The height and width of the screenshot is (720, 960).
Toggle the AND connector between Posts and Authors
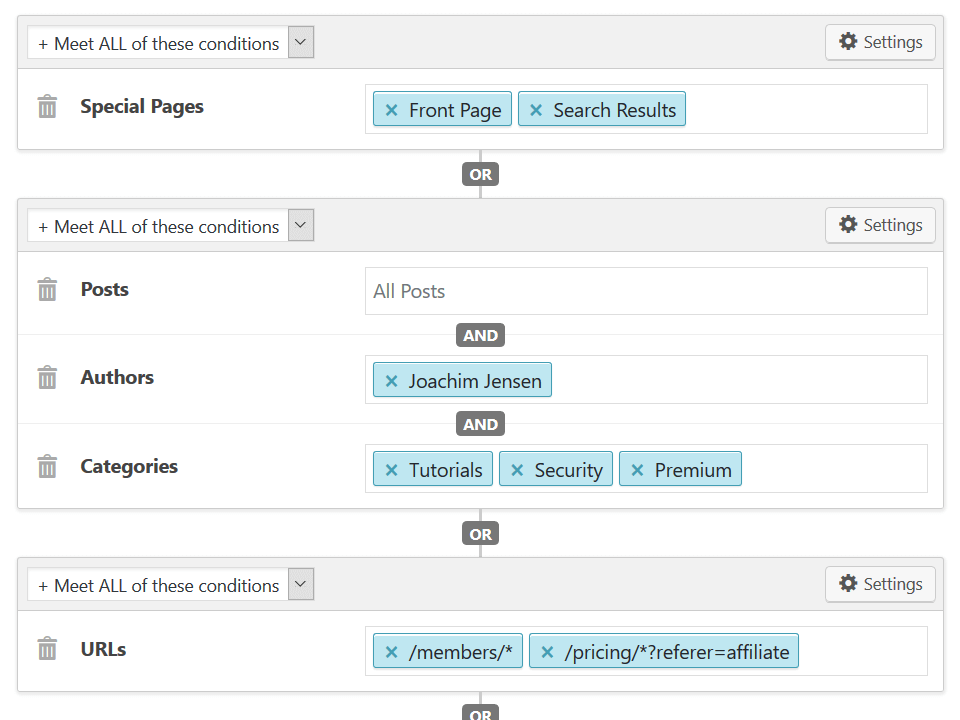(480, 335)
